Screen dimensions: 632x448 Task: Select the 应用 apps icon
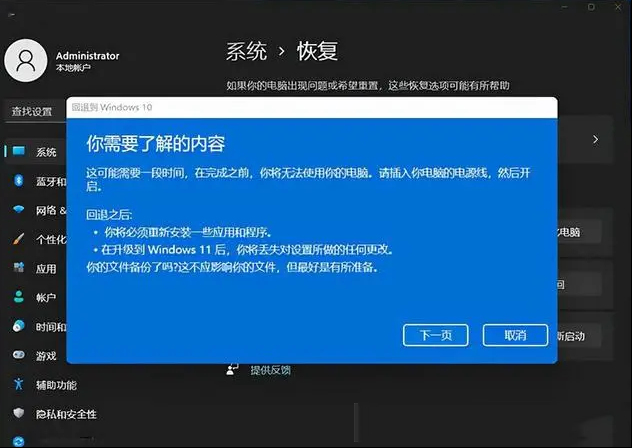coord(19,267)
